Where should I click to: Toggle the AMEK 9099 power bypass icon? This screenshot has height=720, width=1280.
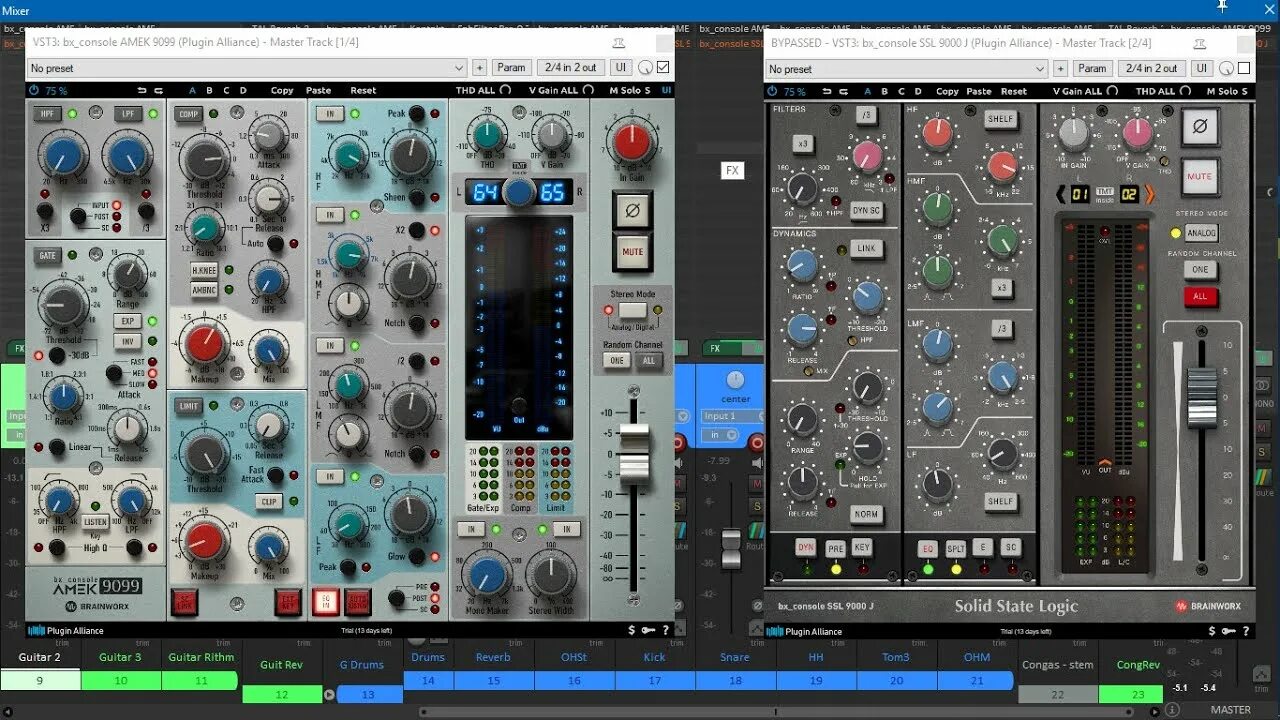[33, 91]
